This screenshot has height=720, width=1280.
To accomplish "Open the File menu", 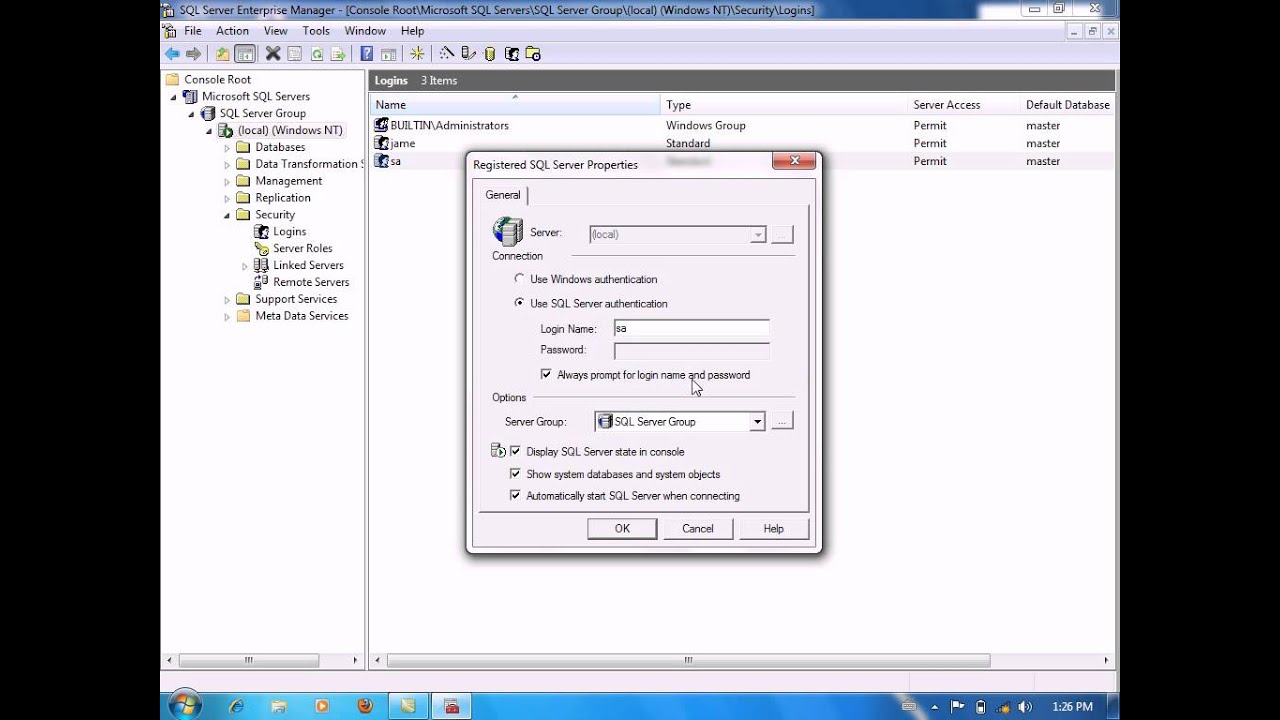I will [193, 31].
